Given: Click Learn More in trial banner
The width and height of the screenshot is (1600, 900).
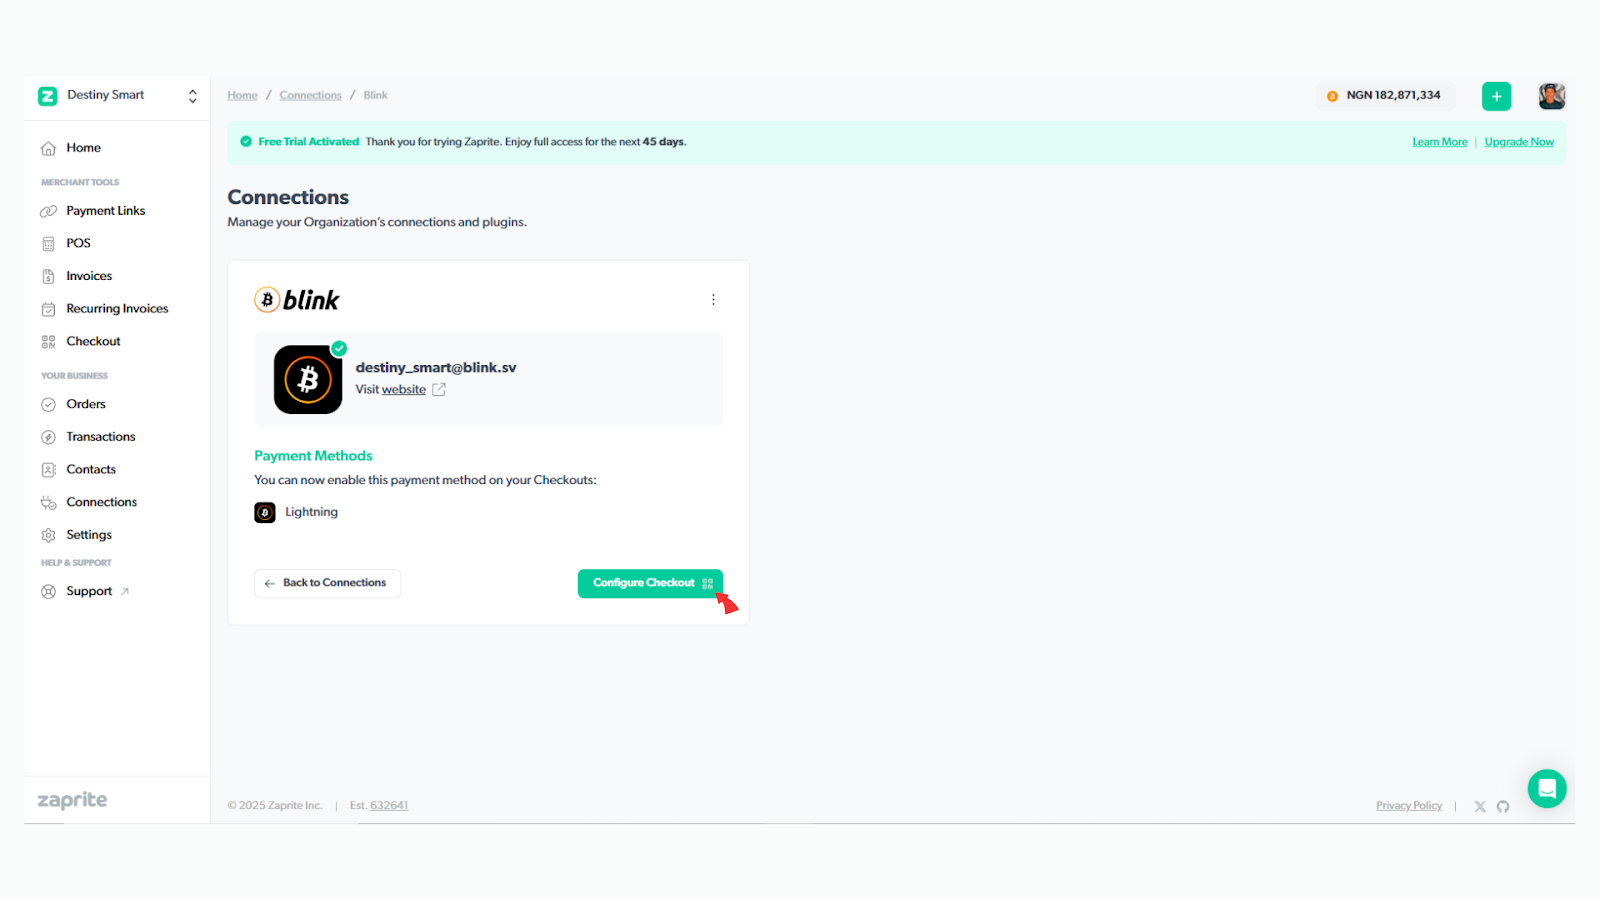Looking at the screenshot, I should click(x=1439, y=142).
